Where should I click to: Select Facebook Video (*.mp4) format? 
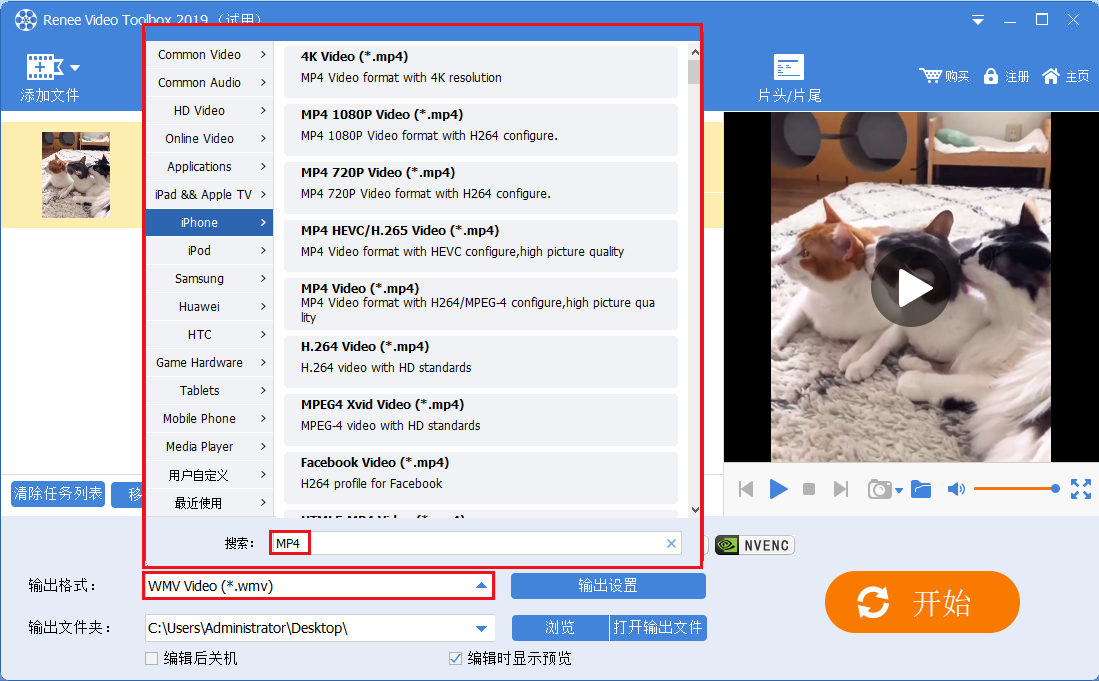pyautogui.click(x=481, y=479)
